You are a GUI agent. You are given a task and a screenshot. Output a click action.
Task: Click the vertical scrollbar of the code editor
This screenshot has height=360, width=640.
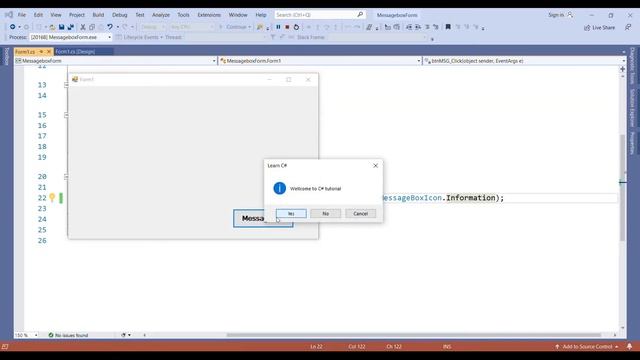tap(622, 188)
